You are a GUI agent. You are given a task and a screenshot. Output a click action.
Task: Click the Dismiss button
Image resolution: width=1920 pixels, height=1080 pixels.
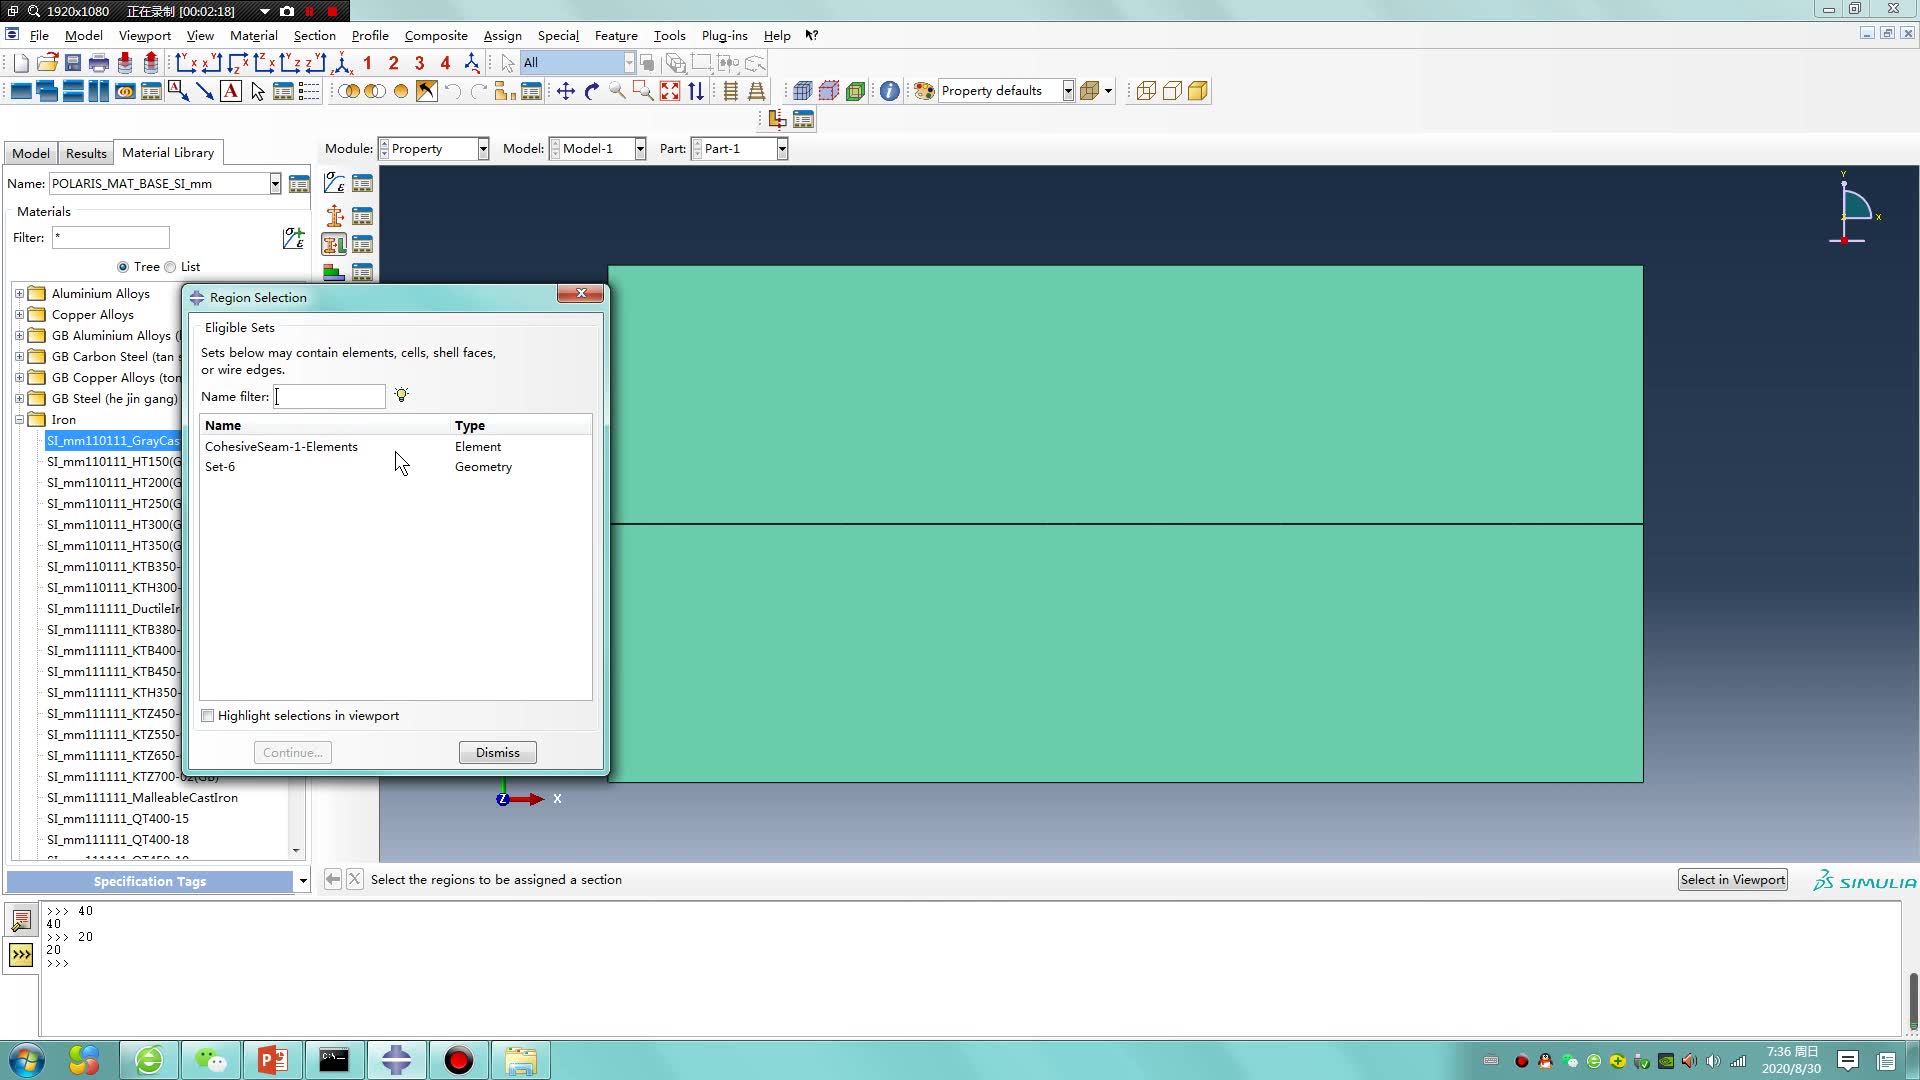pos(497,753)
